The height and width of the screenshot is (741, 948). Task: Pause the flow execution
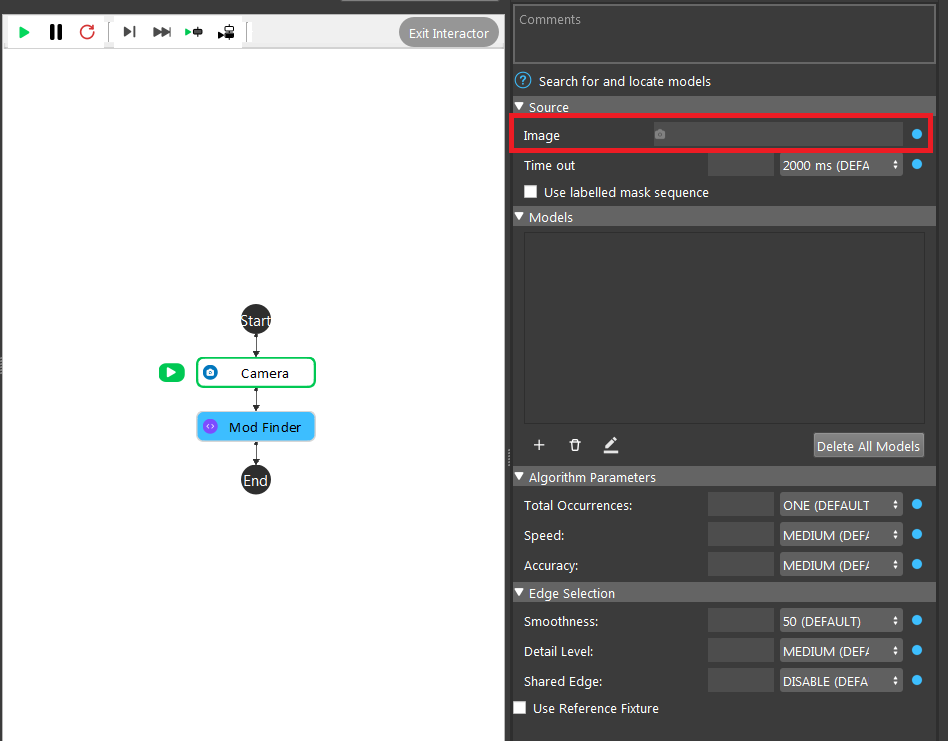pos(56,32)
